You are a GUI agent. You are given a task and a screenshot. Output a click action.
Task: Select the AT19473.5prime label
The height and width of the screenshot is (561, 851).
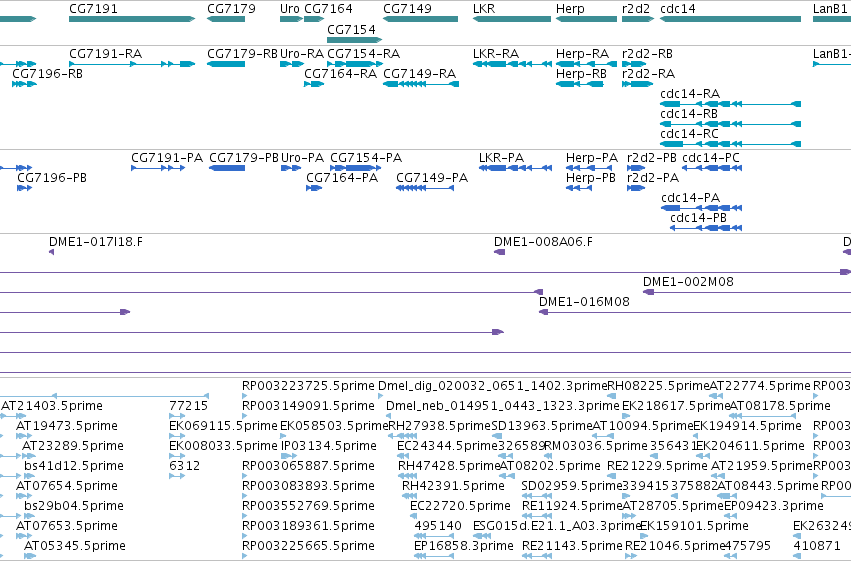coord(67,426)
